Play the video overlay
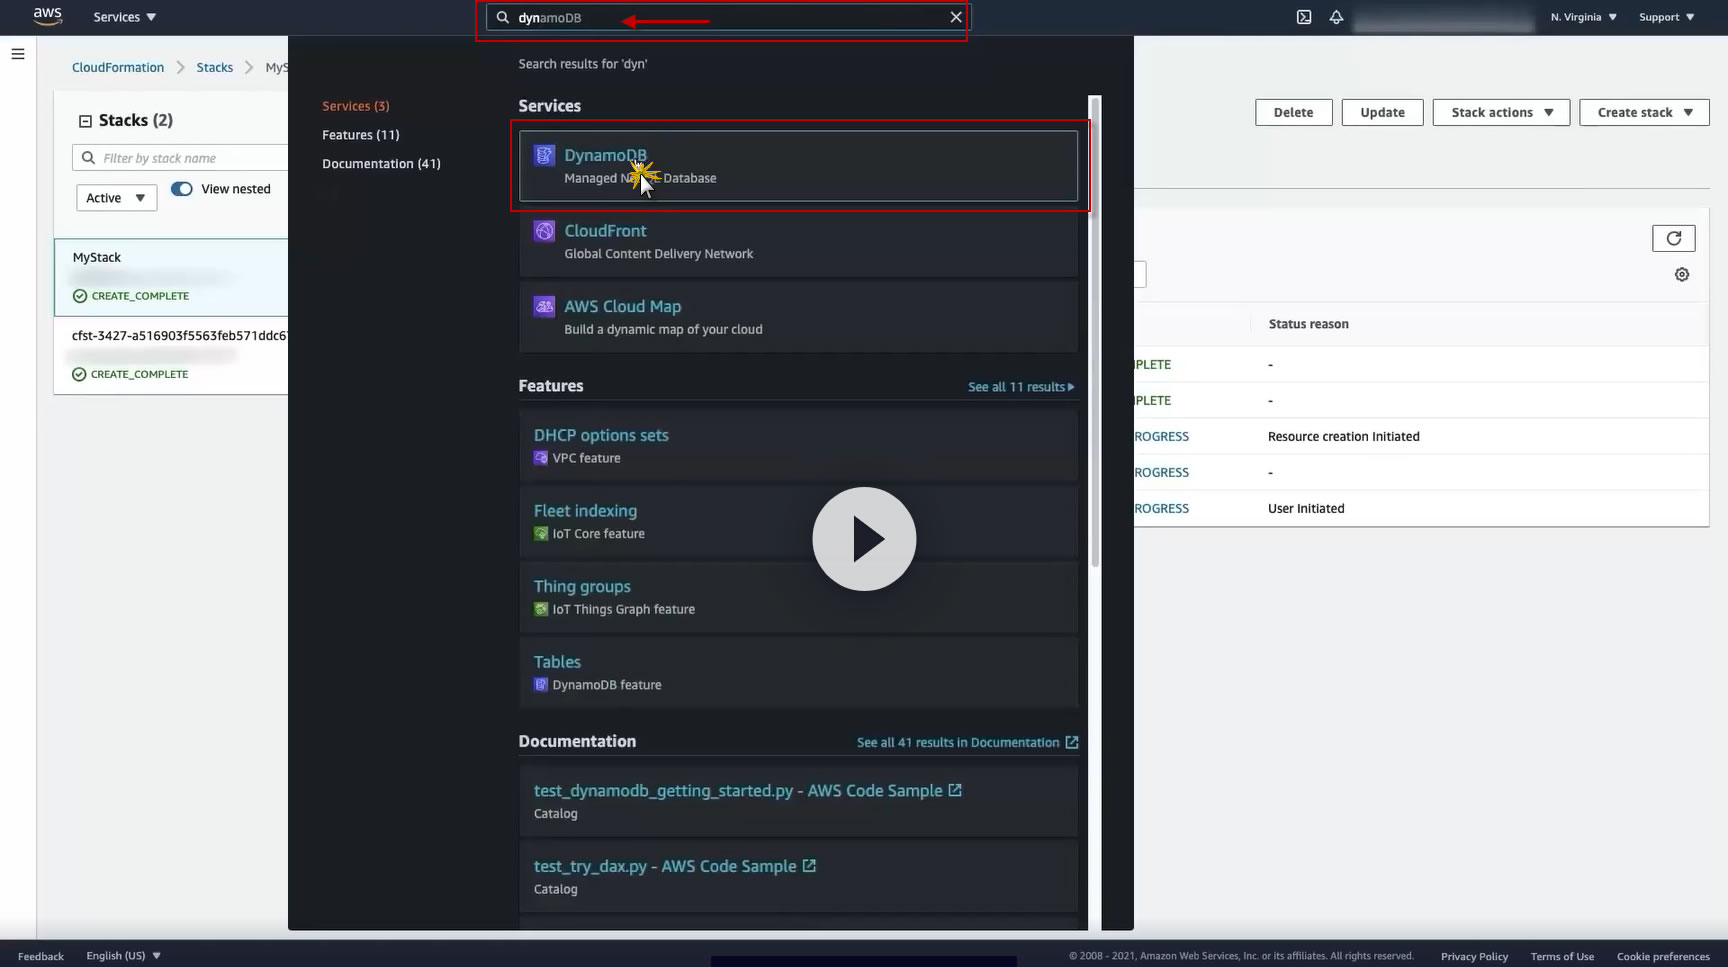 tap(864, 539)
